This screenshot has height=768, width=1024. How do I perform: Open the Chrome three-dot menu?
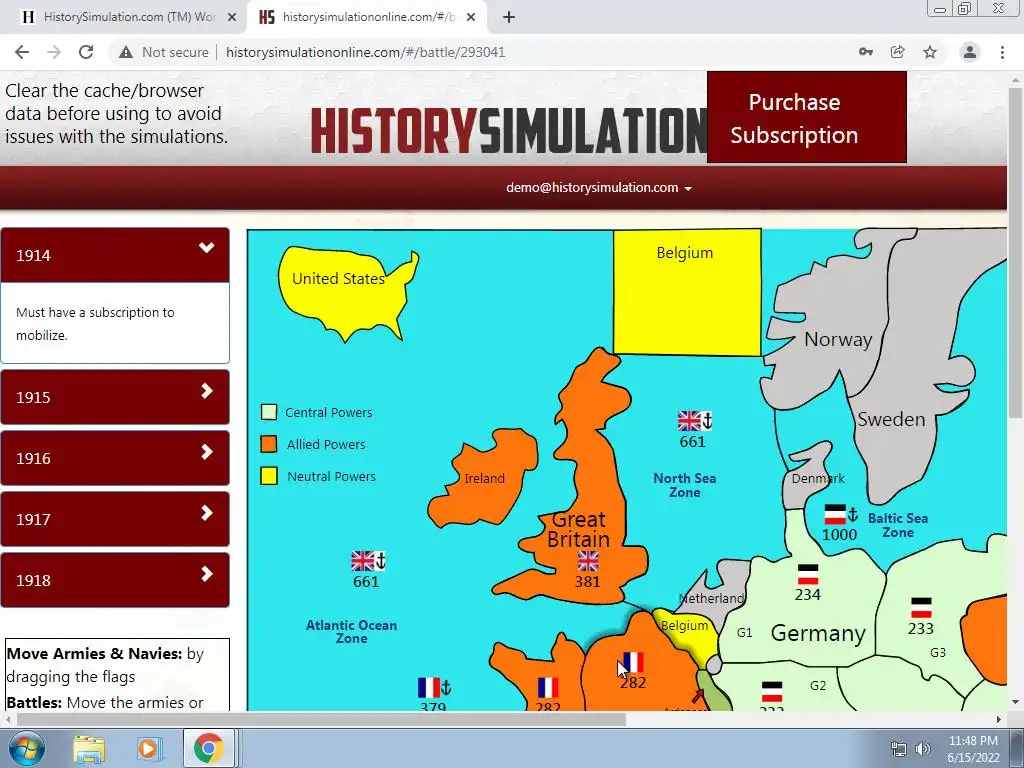pos(1002,52)
